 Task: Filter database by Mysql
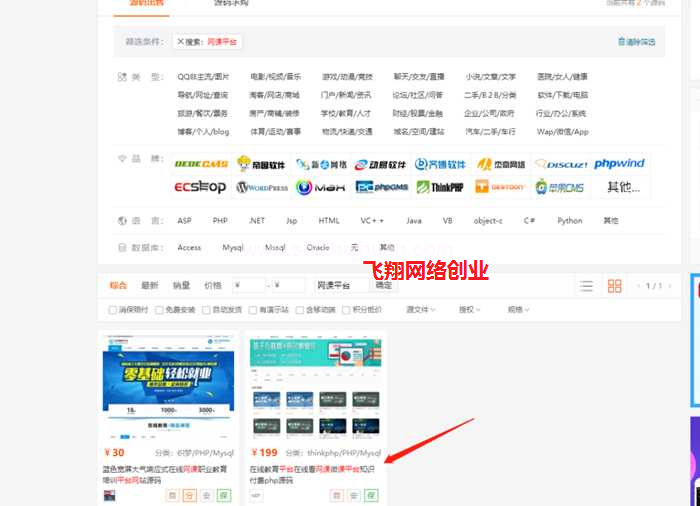233,247
